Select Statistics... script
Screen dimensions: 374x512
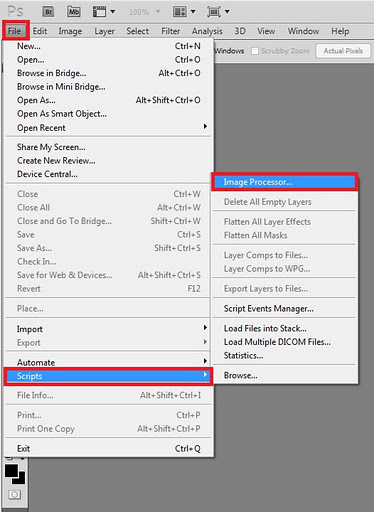285,356
